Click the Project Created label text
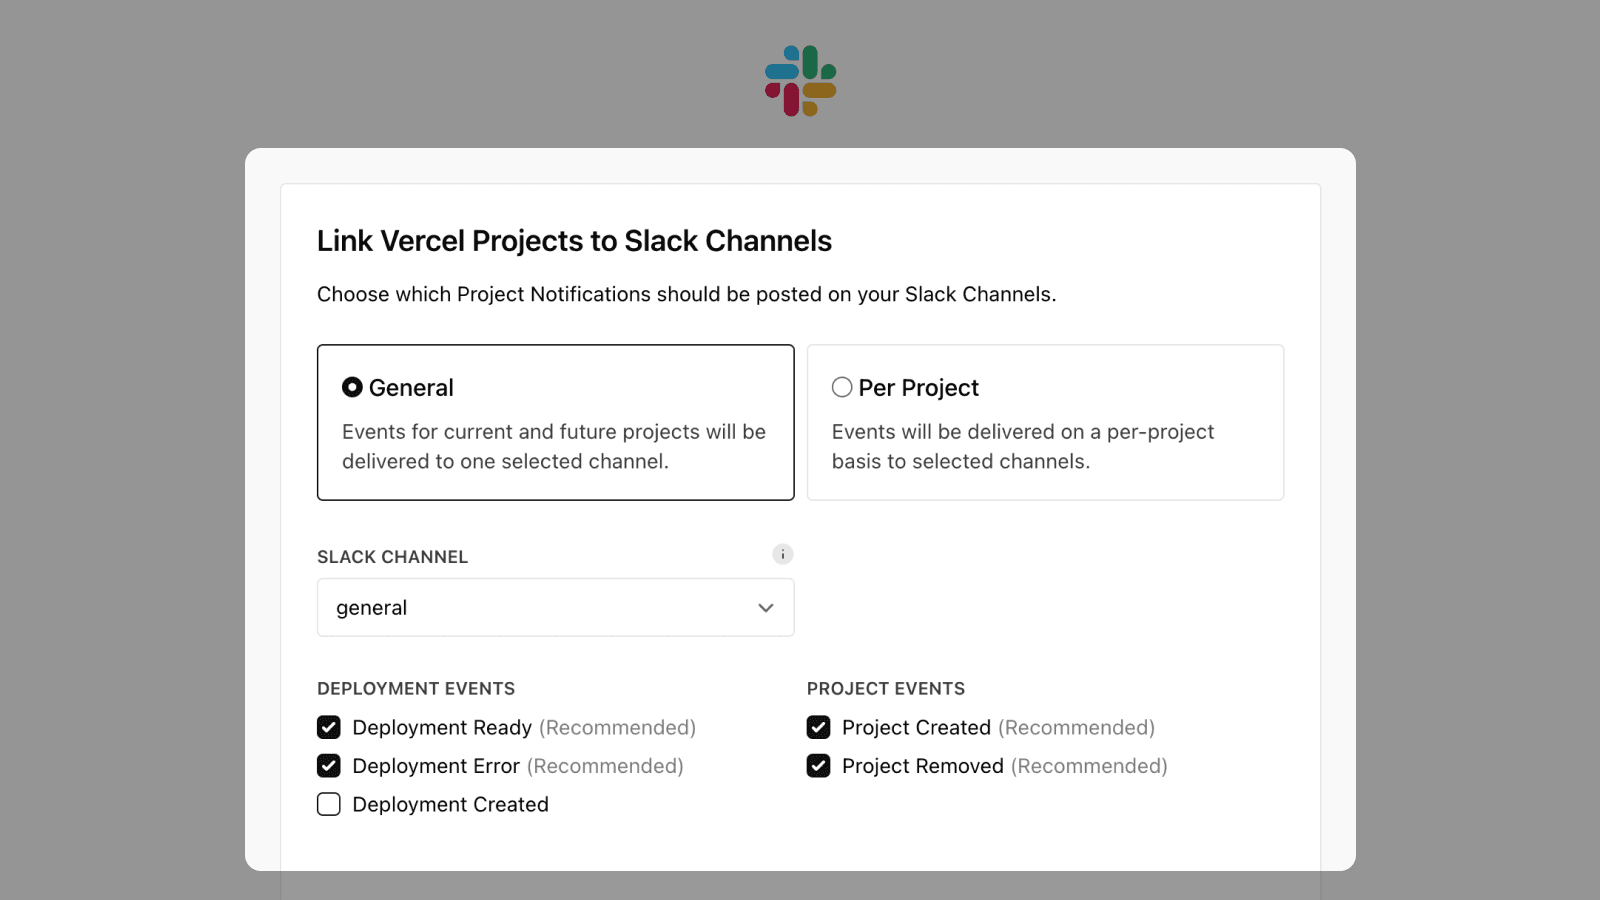The height and width of the screenshot is (900, 1600). tap(916, 728)
